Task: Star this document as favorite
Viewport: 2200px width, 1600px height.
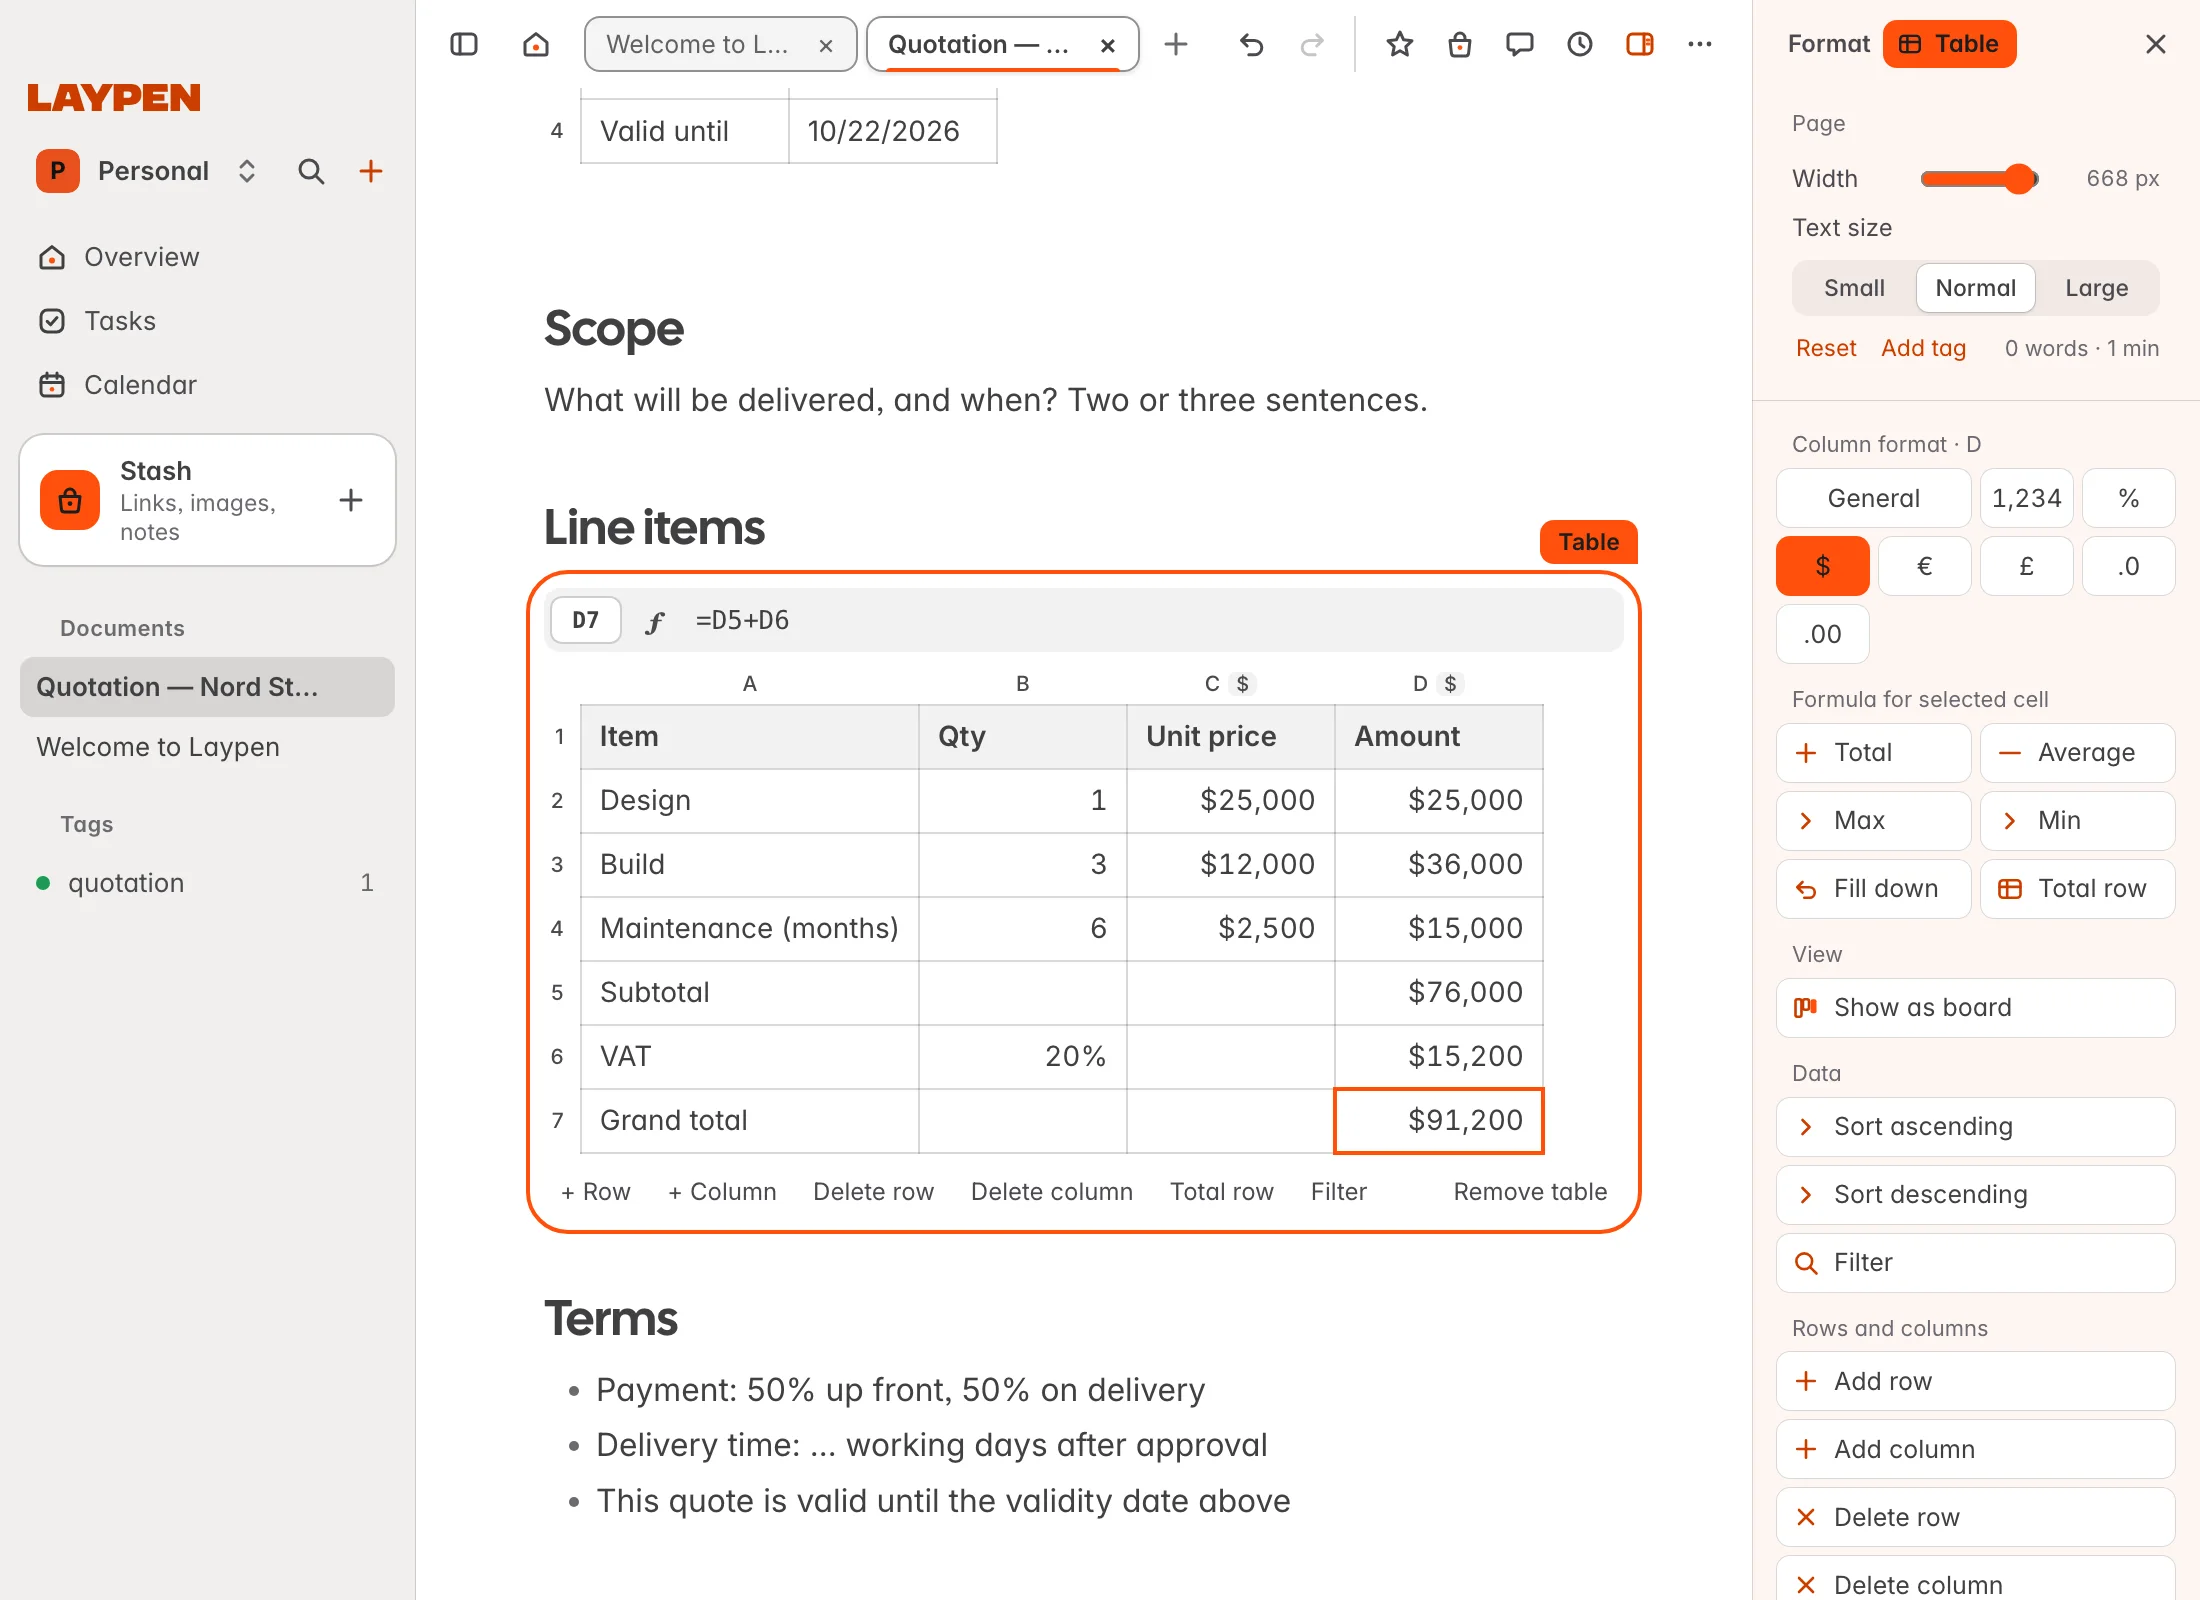Action: tap(1400, 44)
